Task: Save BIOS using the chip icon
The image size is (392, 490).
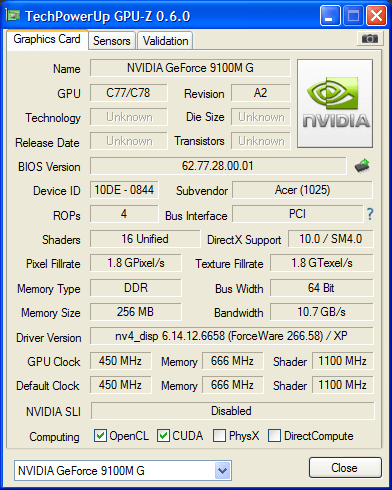Action: [x=362, y=166]
